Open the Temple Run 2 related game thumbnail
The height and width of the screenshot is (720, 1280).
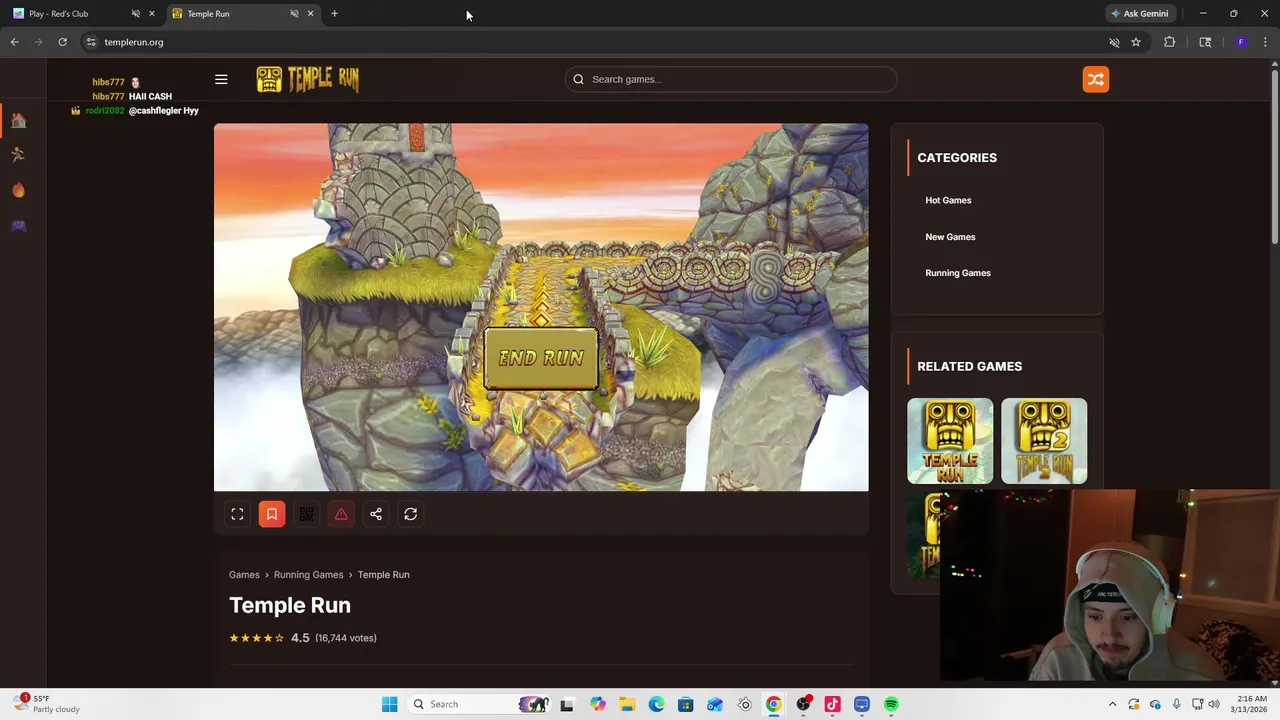[1044, 441]
